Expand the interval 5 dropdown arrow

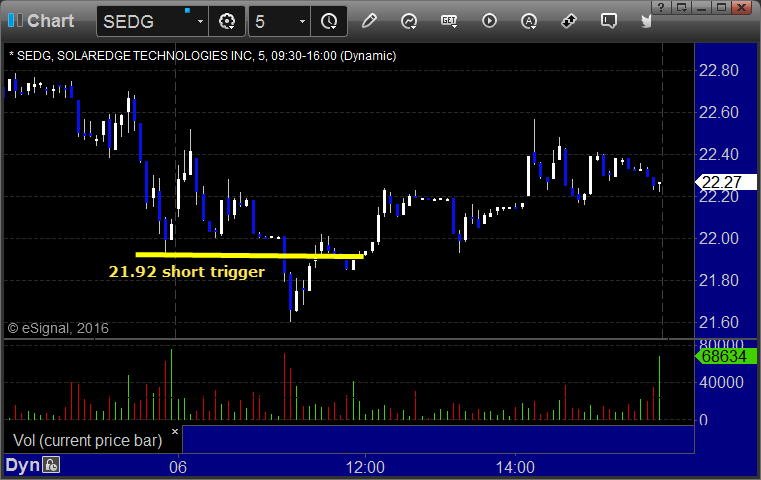point(302,21)
